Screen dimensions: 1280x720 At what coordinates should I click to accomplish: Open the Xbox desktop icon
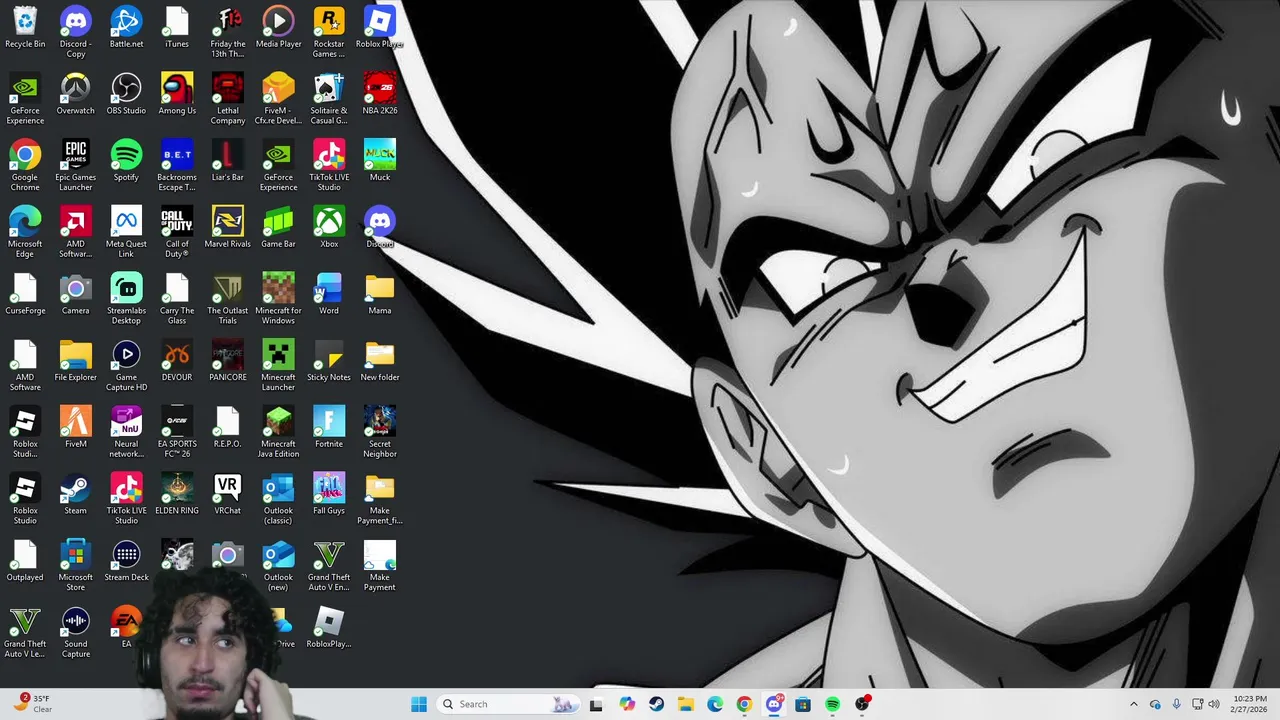(x=329, y=228)
